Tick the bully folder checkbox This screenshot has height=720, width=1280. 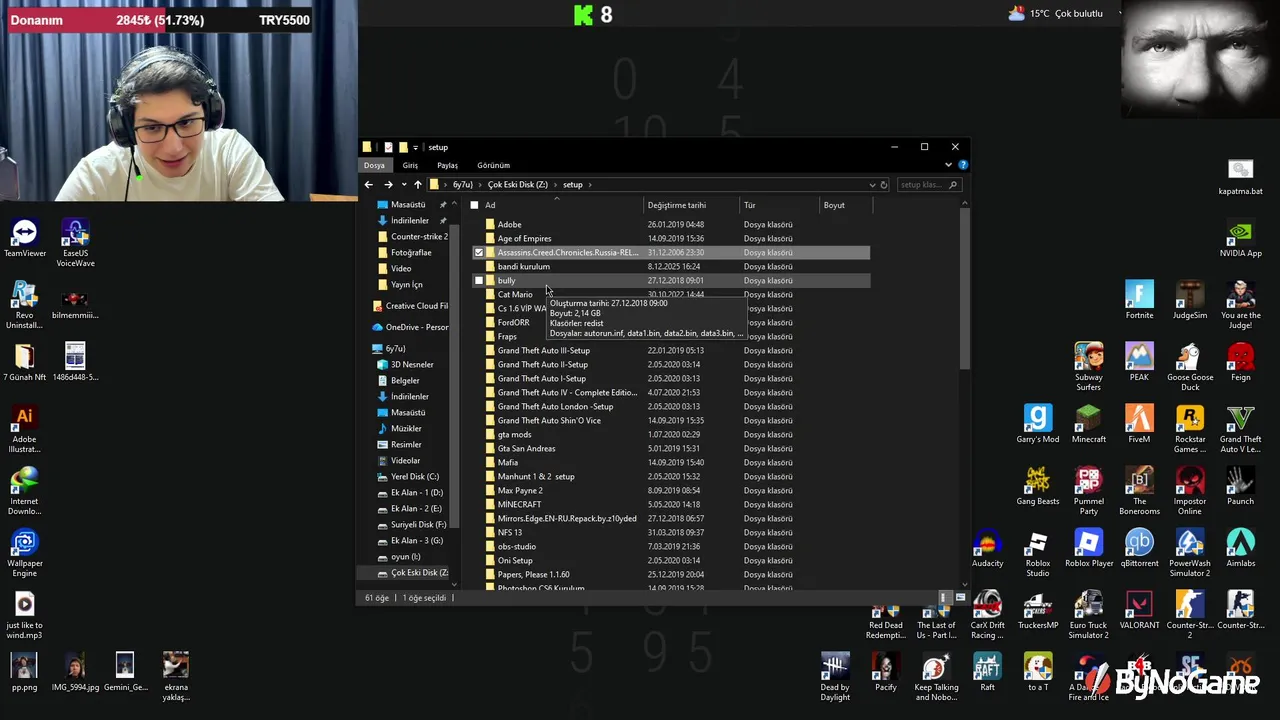(x=478, y=281)
